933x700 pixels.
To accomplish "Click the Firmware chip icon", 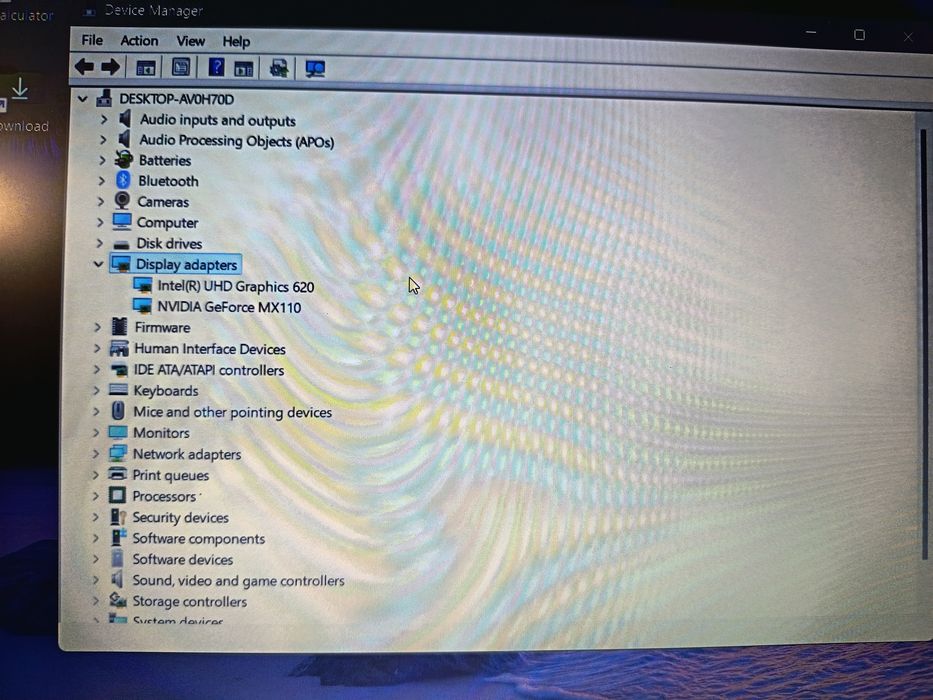I will [120, 326].
